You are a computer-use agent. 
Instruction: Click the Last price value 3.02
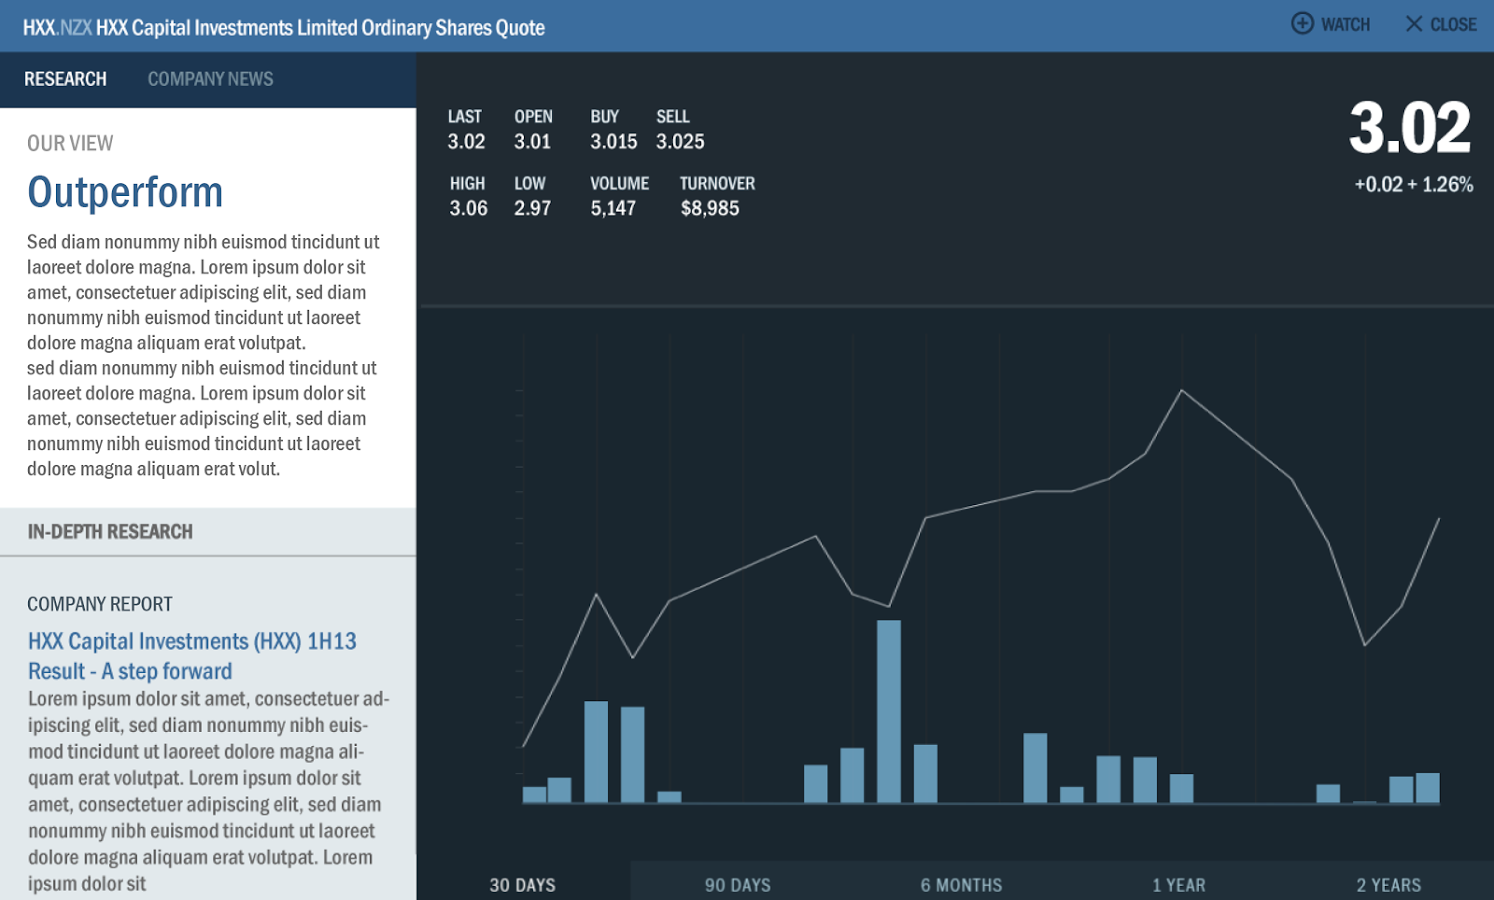[466, 142]
